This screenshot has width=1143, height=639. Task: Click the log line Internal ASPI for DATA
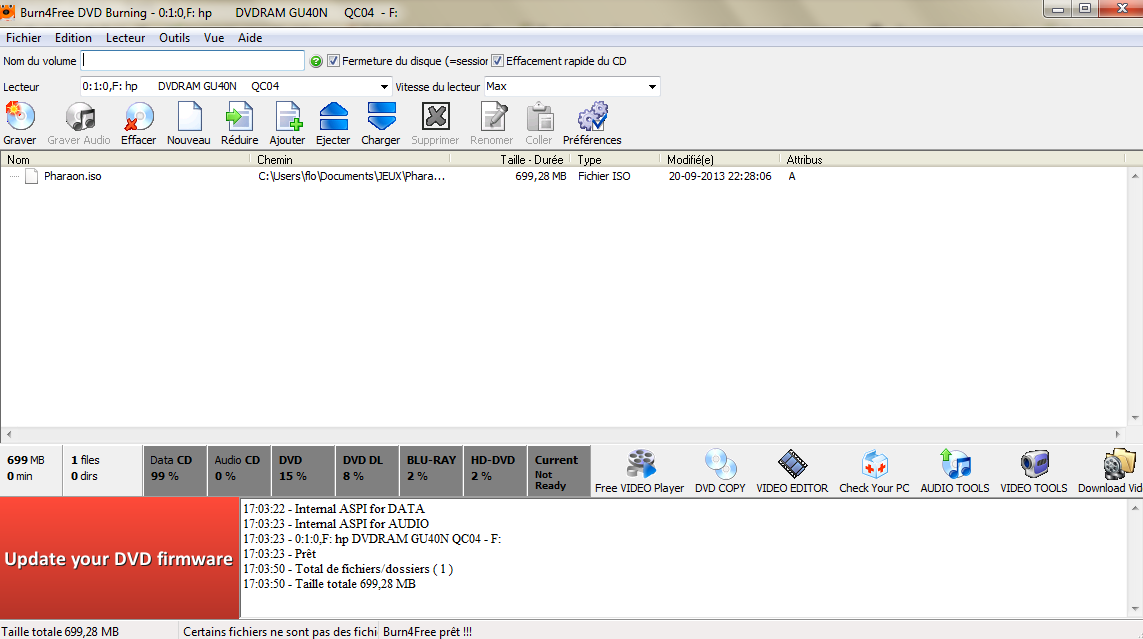click(334, 509)
